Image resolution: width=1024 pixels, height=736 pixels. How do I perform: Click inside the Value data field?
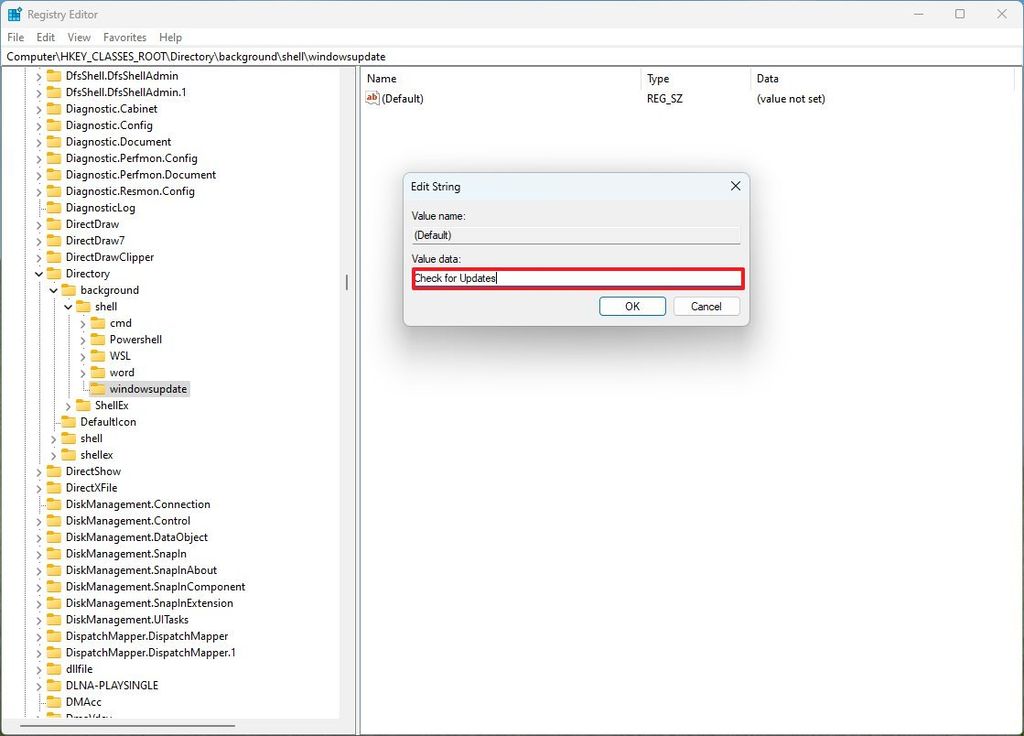point(577,278)
